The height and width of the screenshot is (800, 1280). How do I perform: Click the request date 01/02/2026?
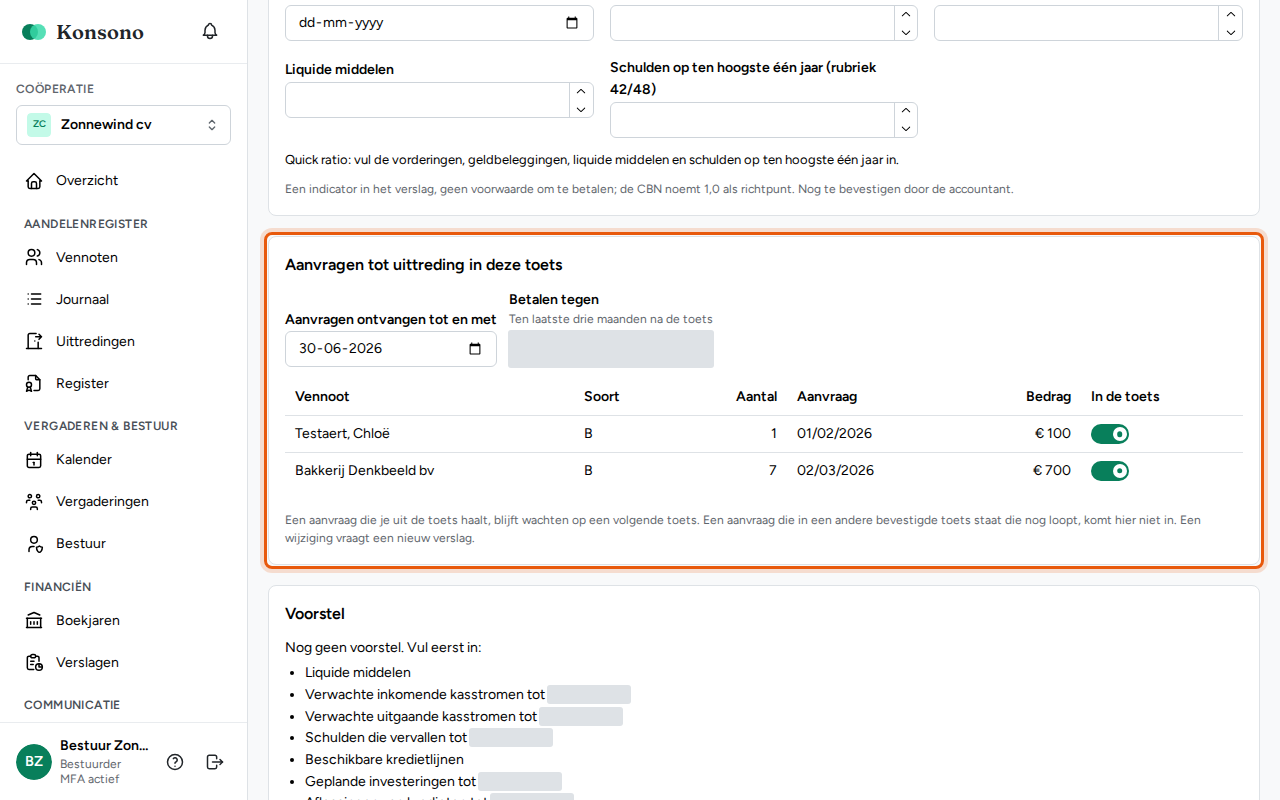pos(836,434)
